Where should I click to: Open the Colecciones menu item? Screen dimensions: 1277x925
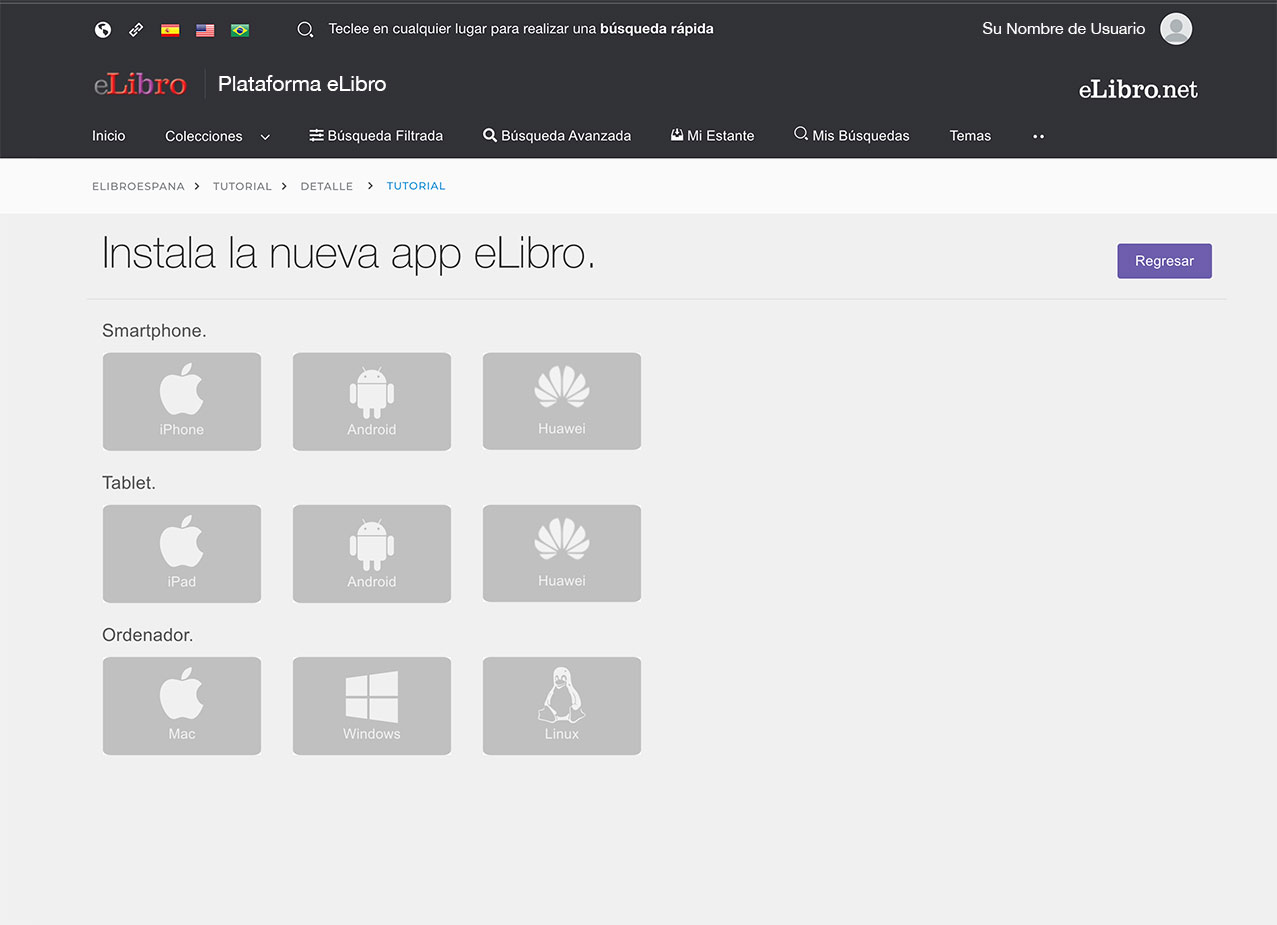point(204,136)
